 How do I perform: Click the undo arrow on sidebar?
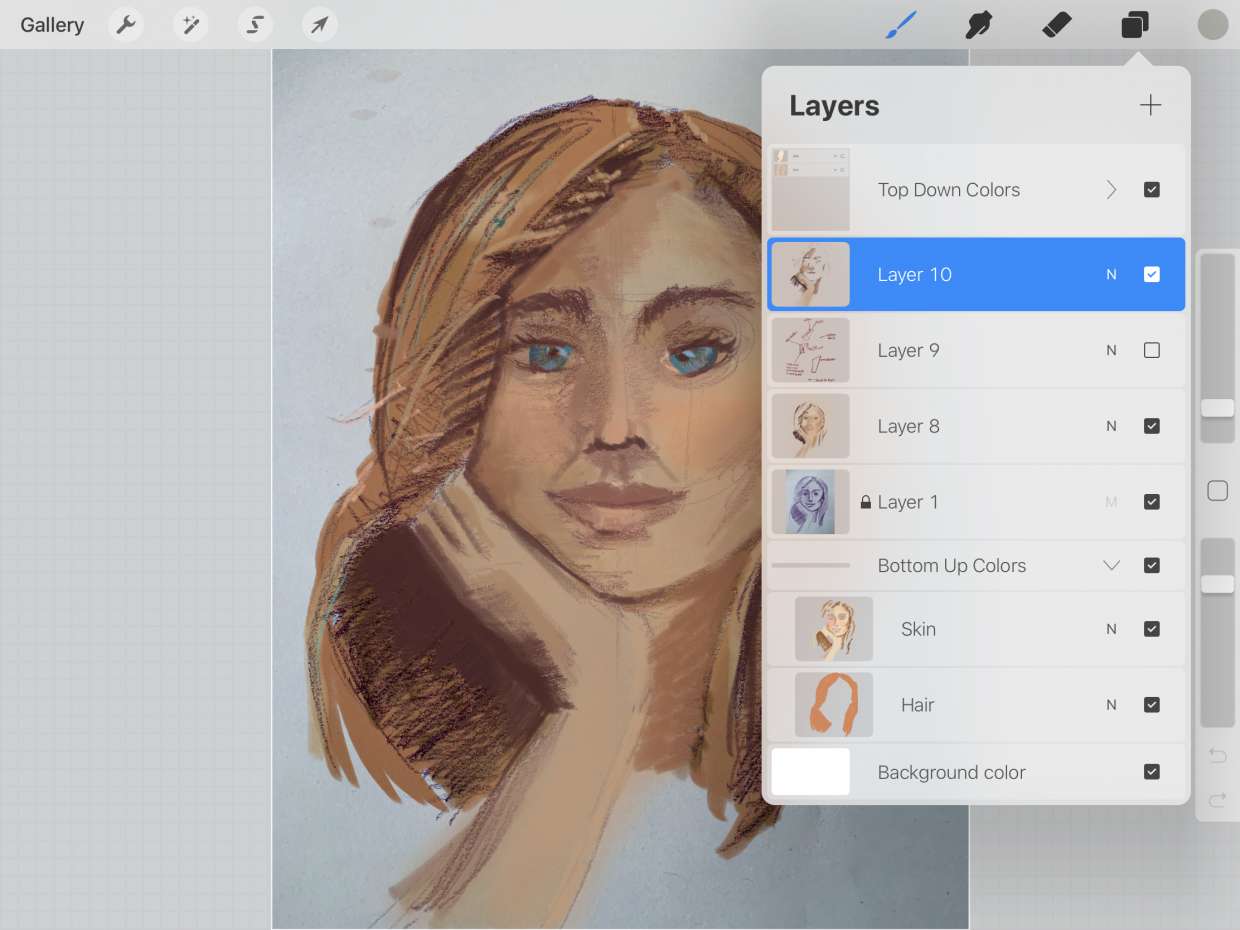tap(1217, 756)
